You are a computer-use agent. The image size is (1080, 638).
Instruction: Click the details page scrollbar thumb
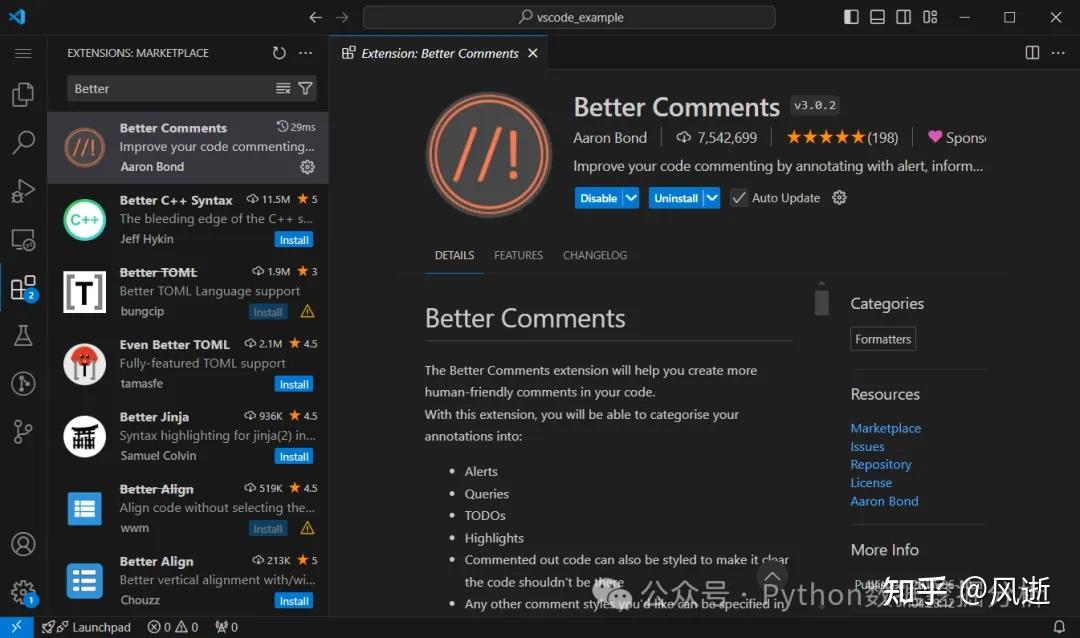(821, 302)
